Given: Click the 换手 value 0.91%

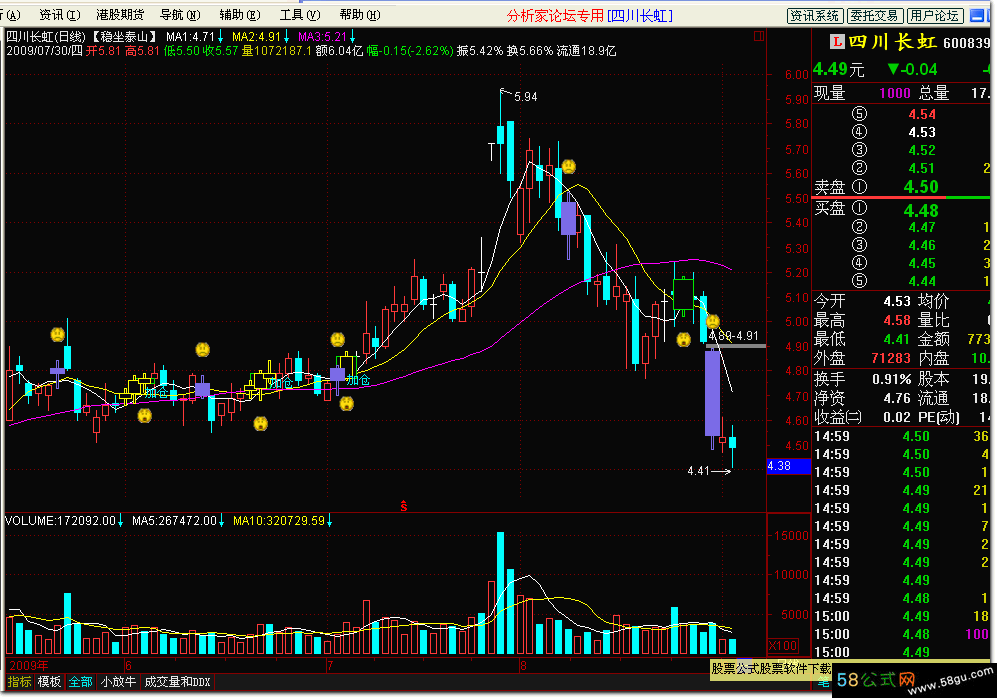Looking at the screenshot, I should pos(891,380).
